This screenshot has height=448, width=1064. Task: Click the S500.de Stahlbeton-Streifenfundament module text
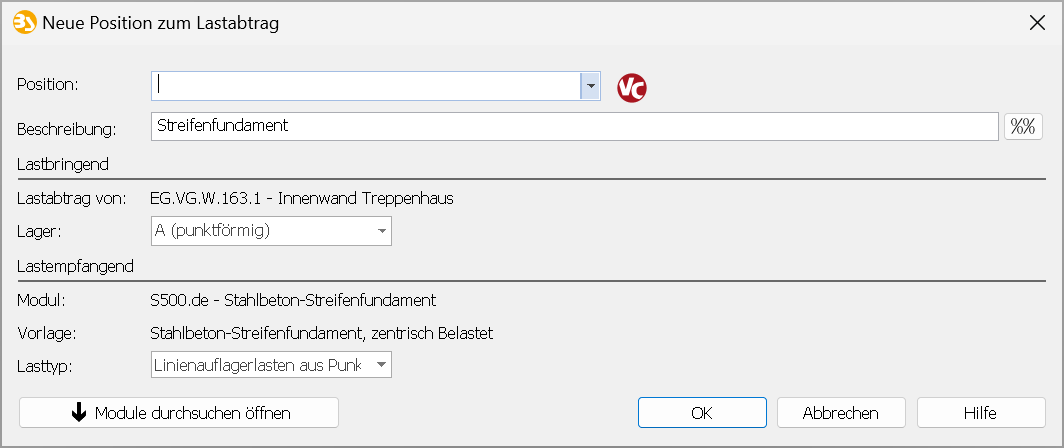[x=293, y=299]
